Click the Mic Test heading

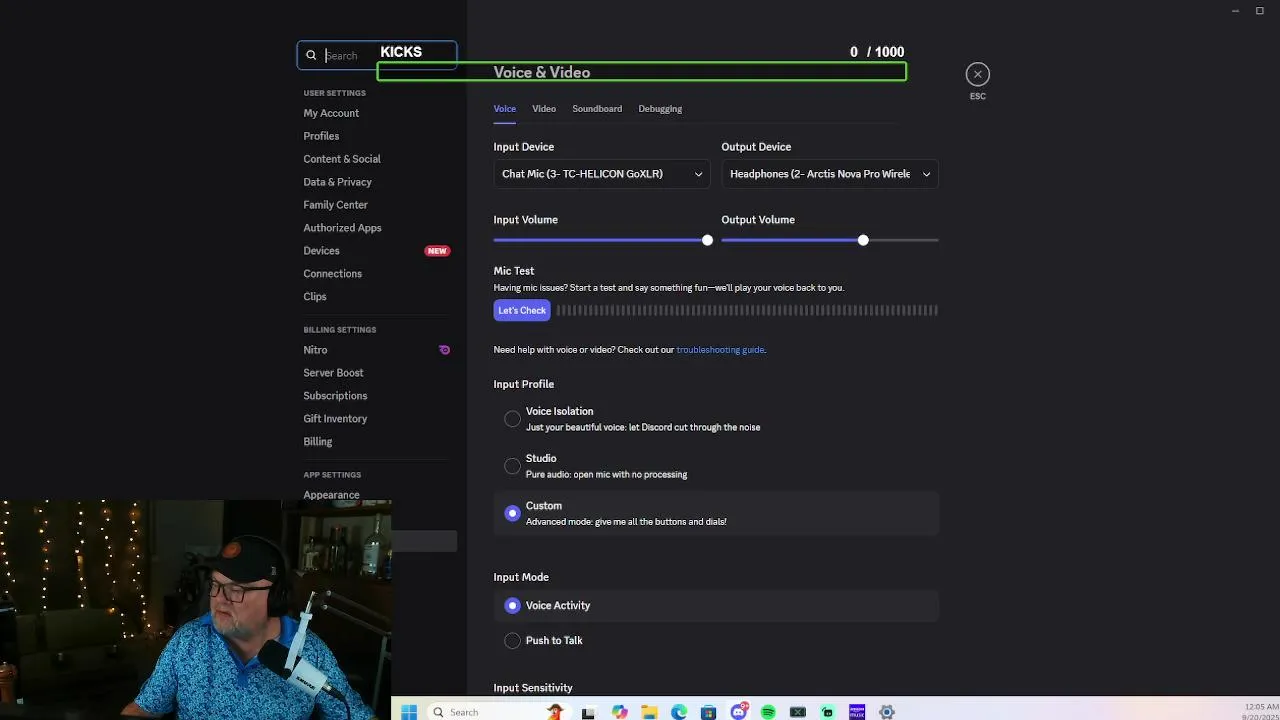click(514, 271)
